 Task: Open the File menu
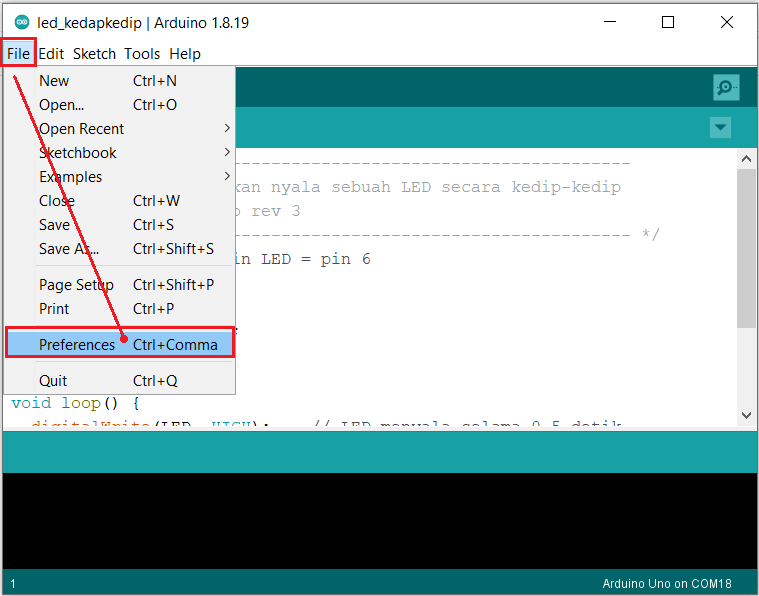tap(18, 53)
